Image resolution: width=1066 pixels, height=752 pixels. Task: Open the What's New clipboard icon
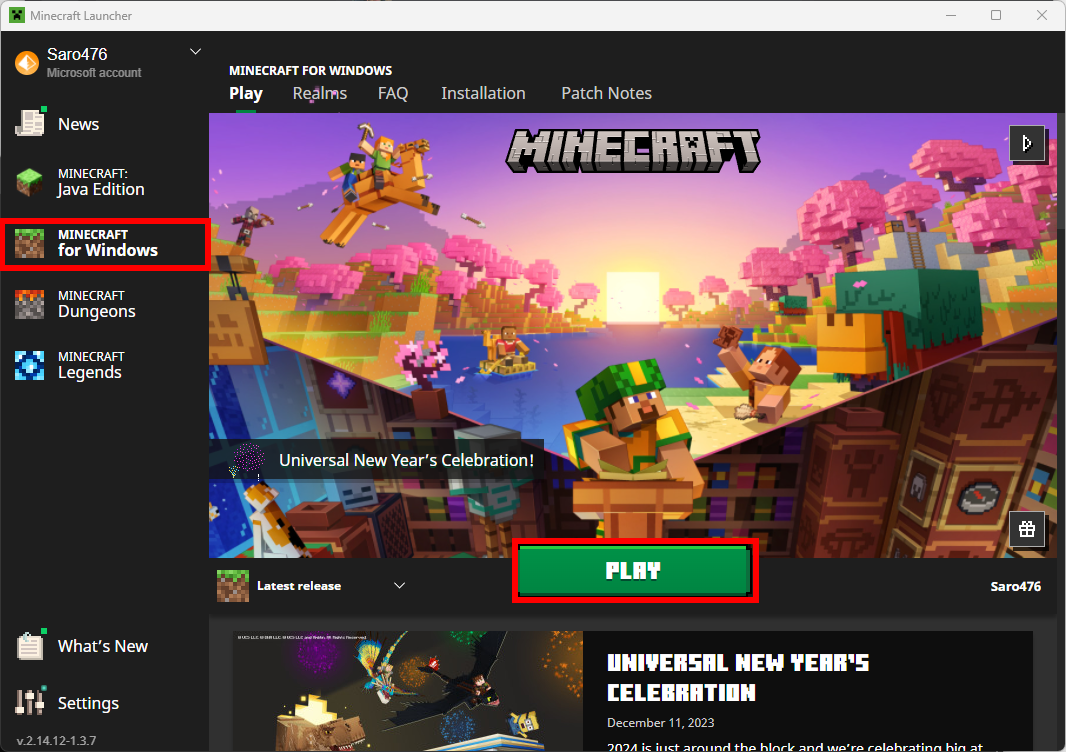coord(31,645)
